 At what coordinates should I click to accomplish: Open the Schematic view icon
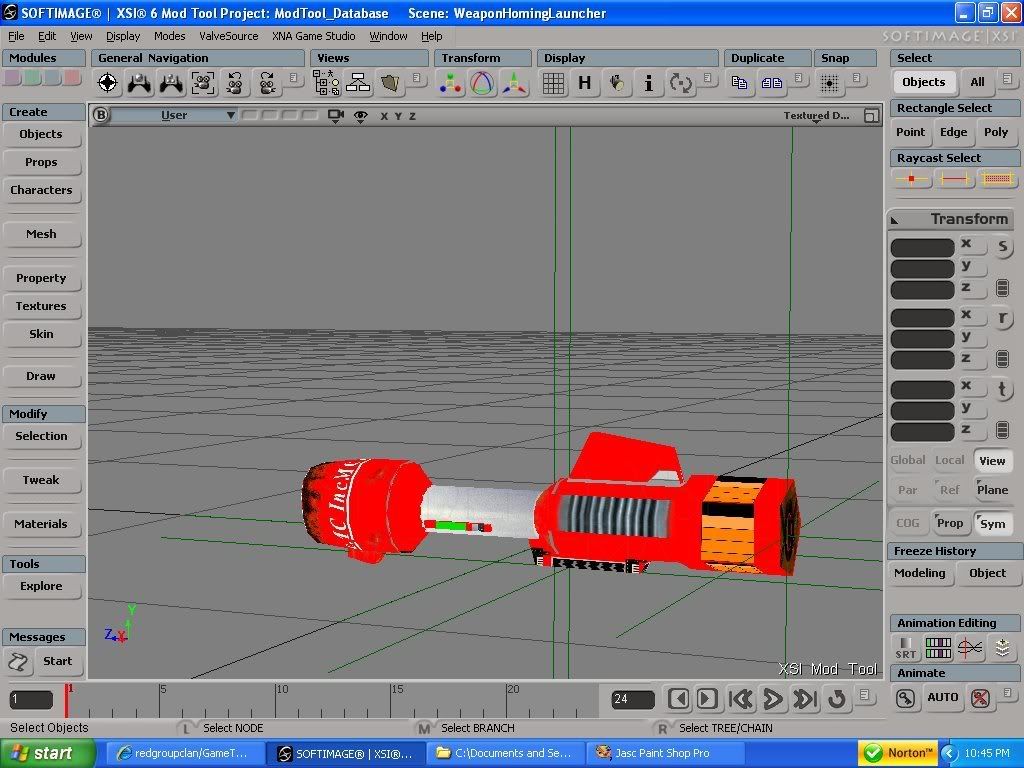(358, 83)
